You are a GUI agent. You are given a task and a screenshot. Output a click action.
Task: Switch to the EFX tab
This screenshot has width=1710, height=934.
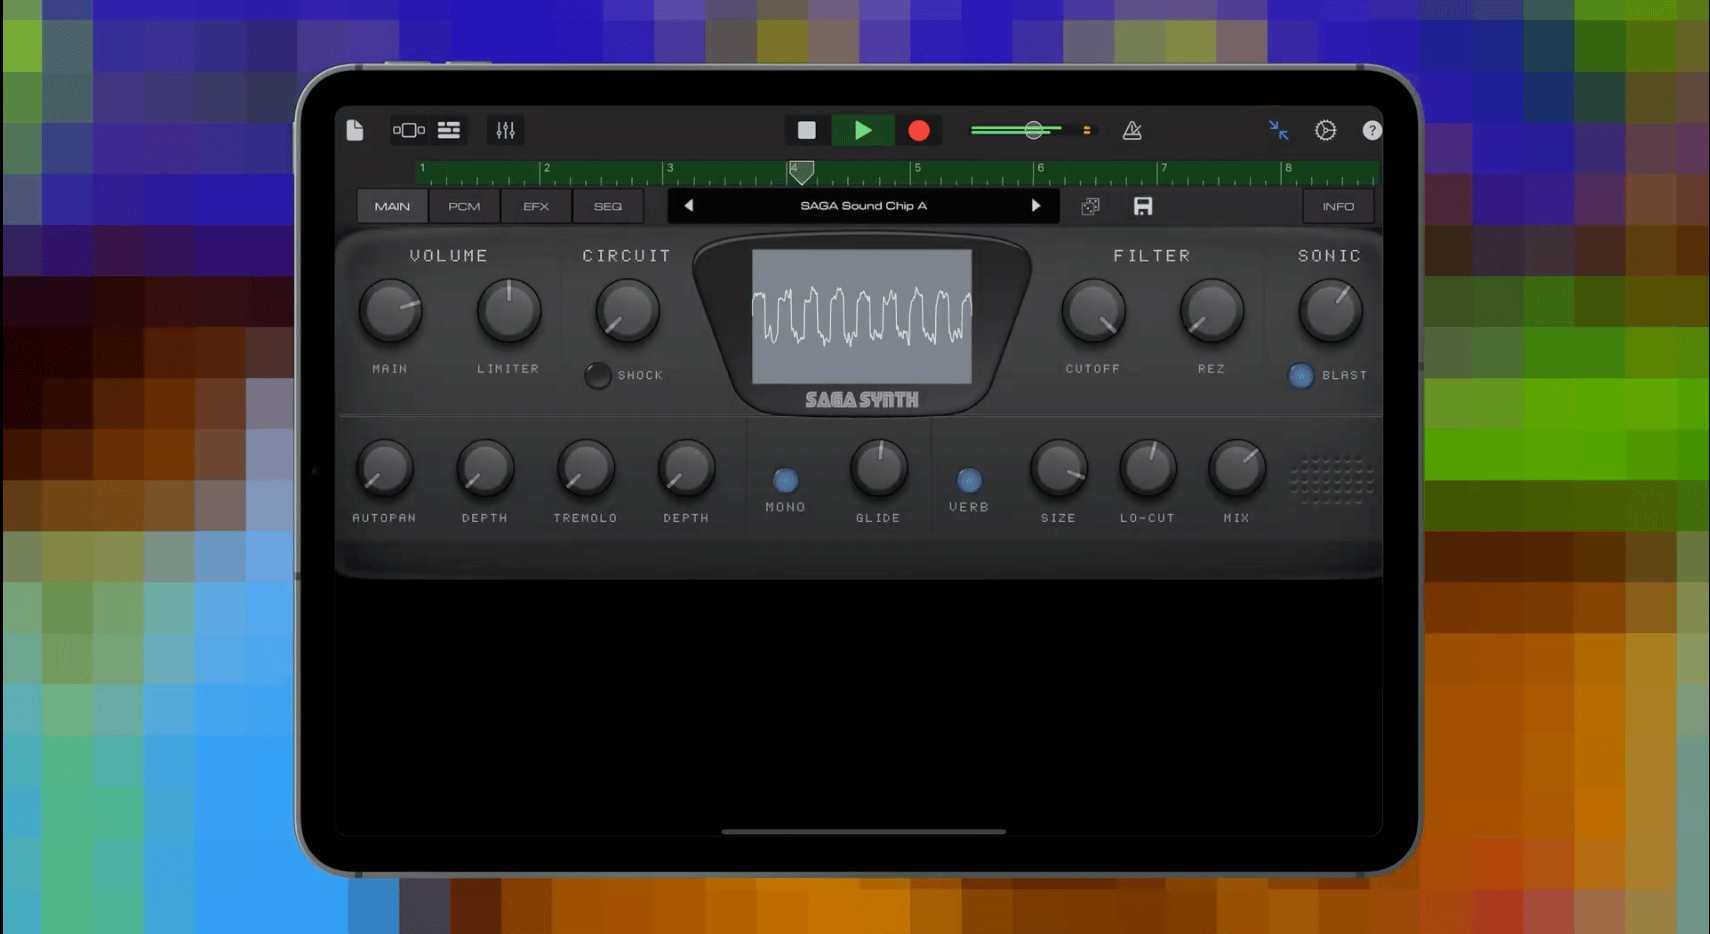point(536,206)
